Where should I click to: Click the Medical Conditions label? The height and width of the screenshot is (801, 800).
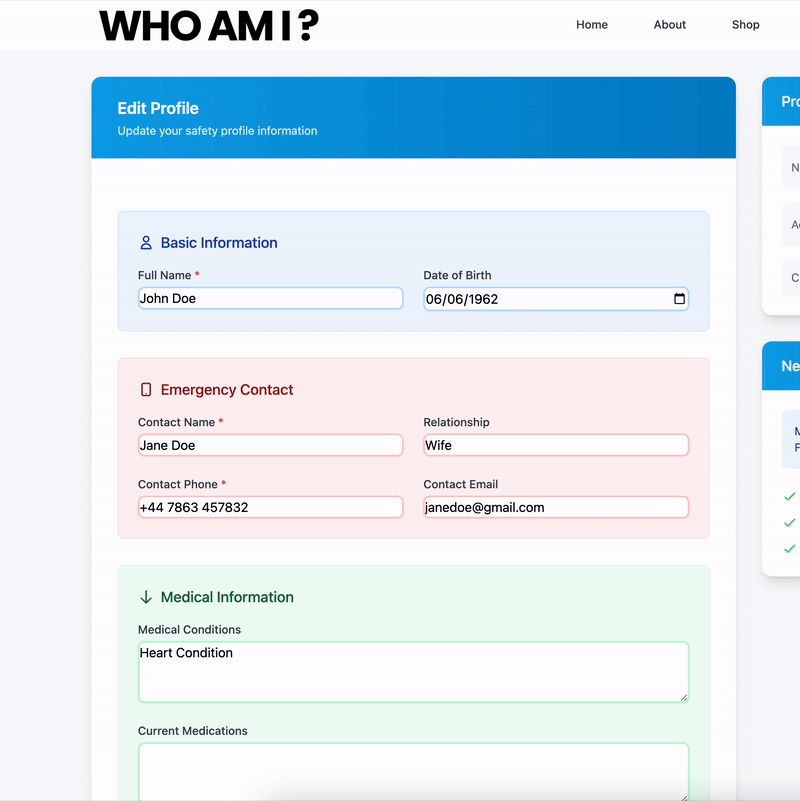[x=190, y=630]
